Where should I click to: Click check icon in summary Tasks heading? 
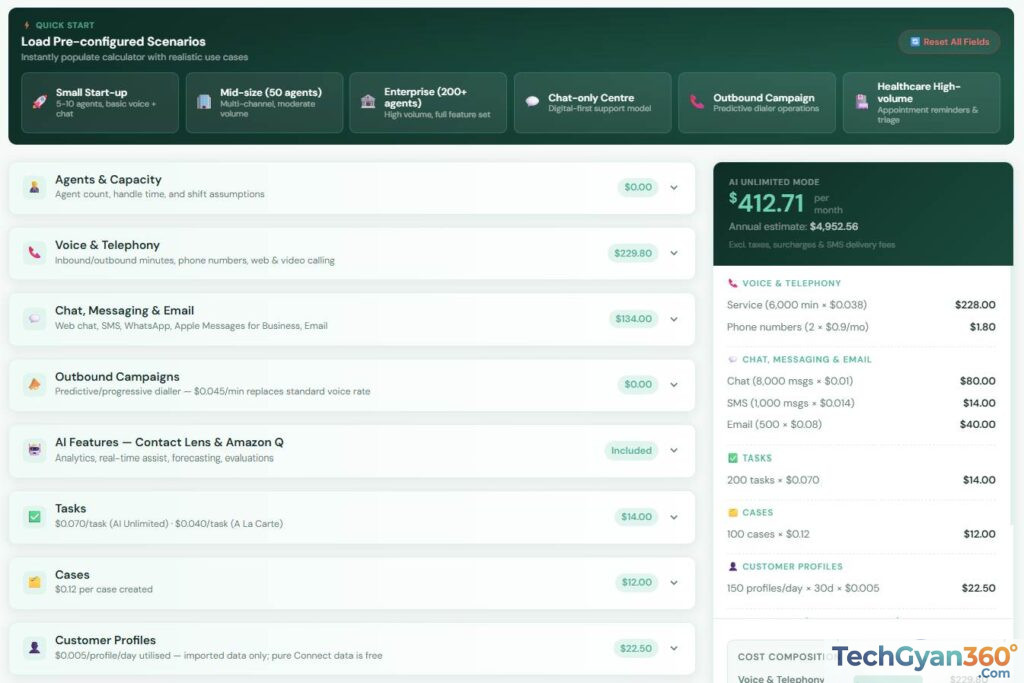click(733, 458)
